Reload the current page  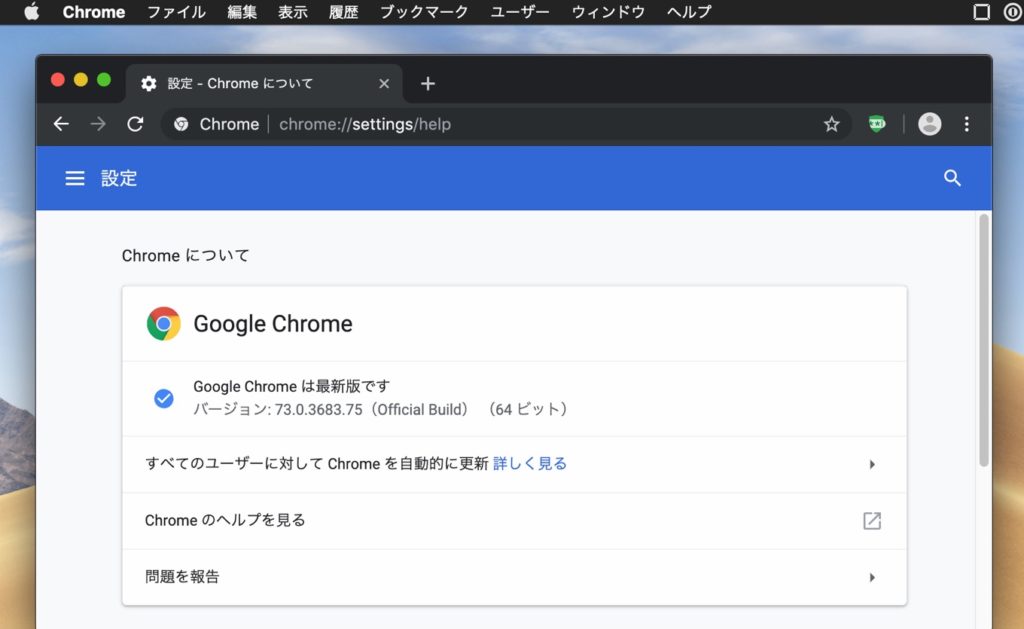point(135,124)
